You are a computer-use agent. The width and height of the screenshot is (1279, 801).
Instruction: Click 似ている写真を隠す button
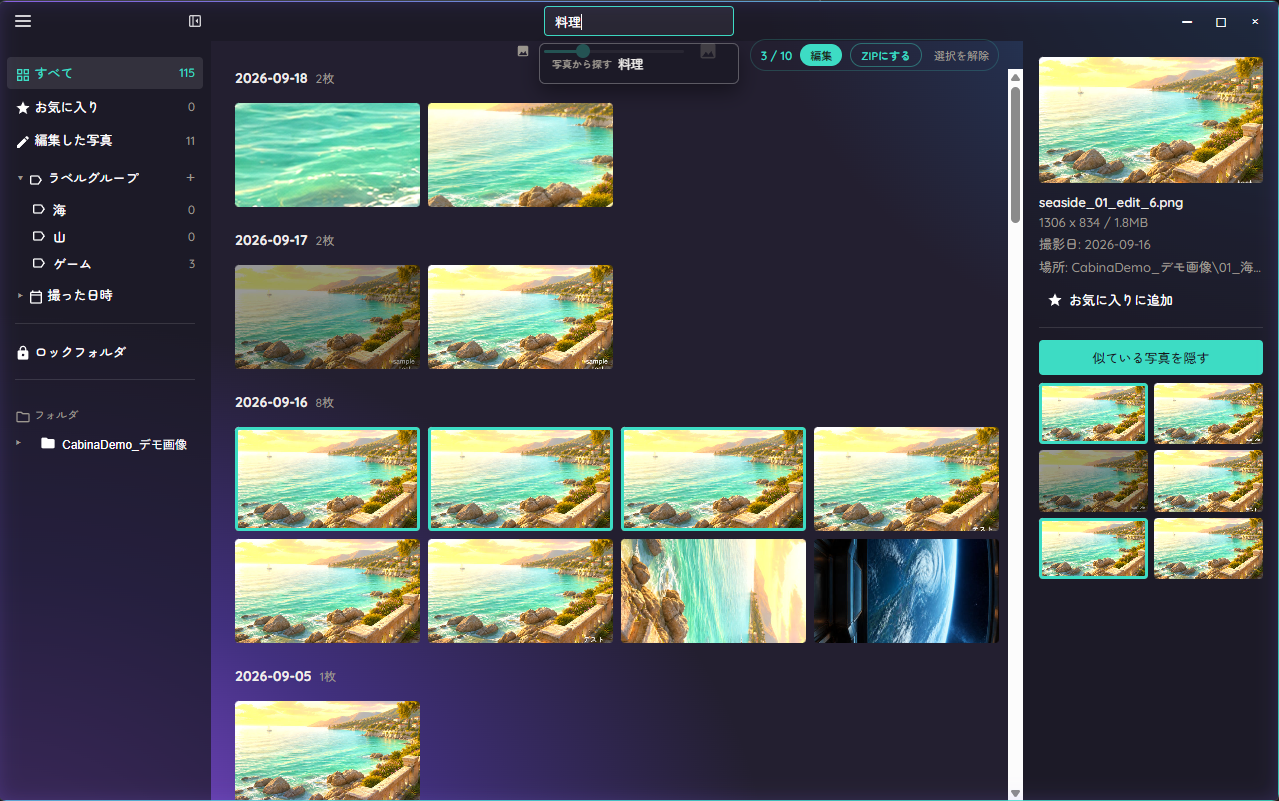1151,358
